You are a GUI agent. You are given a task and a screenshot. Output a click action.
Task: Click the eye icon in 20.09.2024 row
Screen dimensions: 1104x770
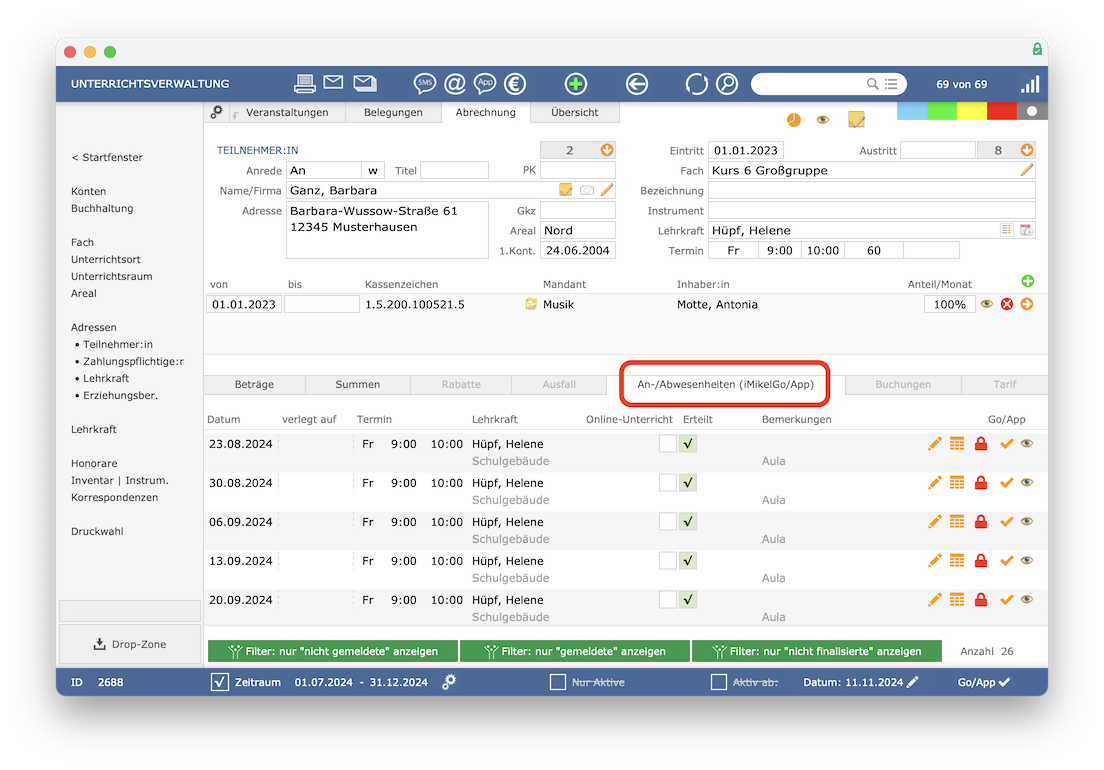coord(1027,600)
